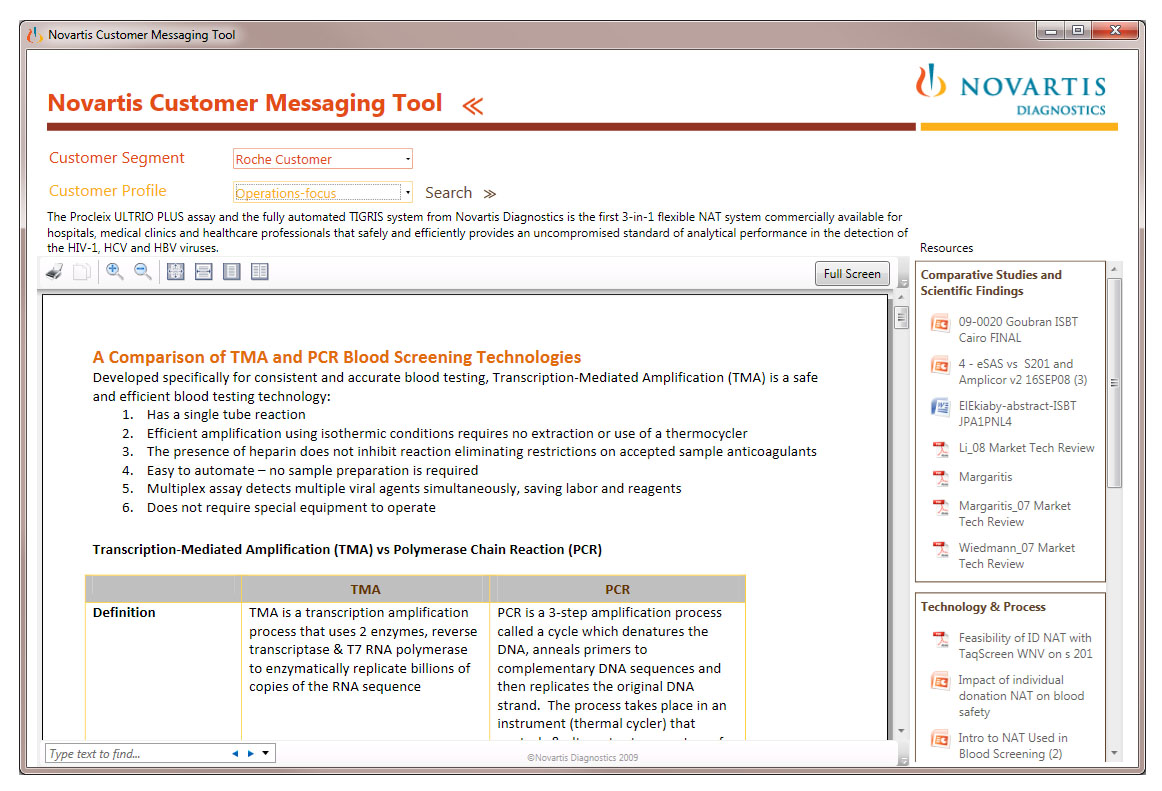The width and height of the screenshot is (1162, 791).
Task: Click the Technology & Process heading
Action: (983, 606)
